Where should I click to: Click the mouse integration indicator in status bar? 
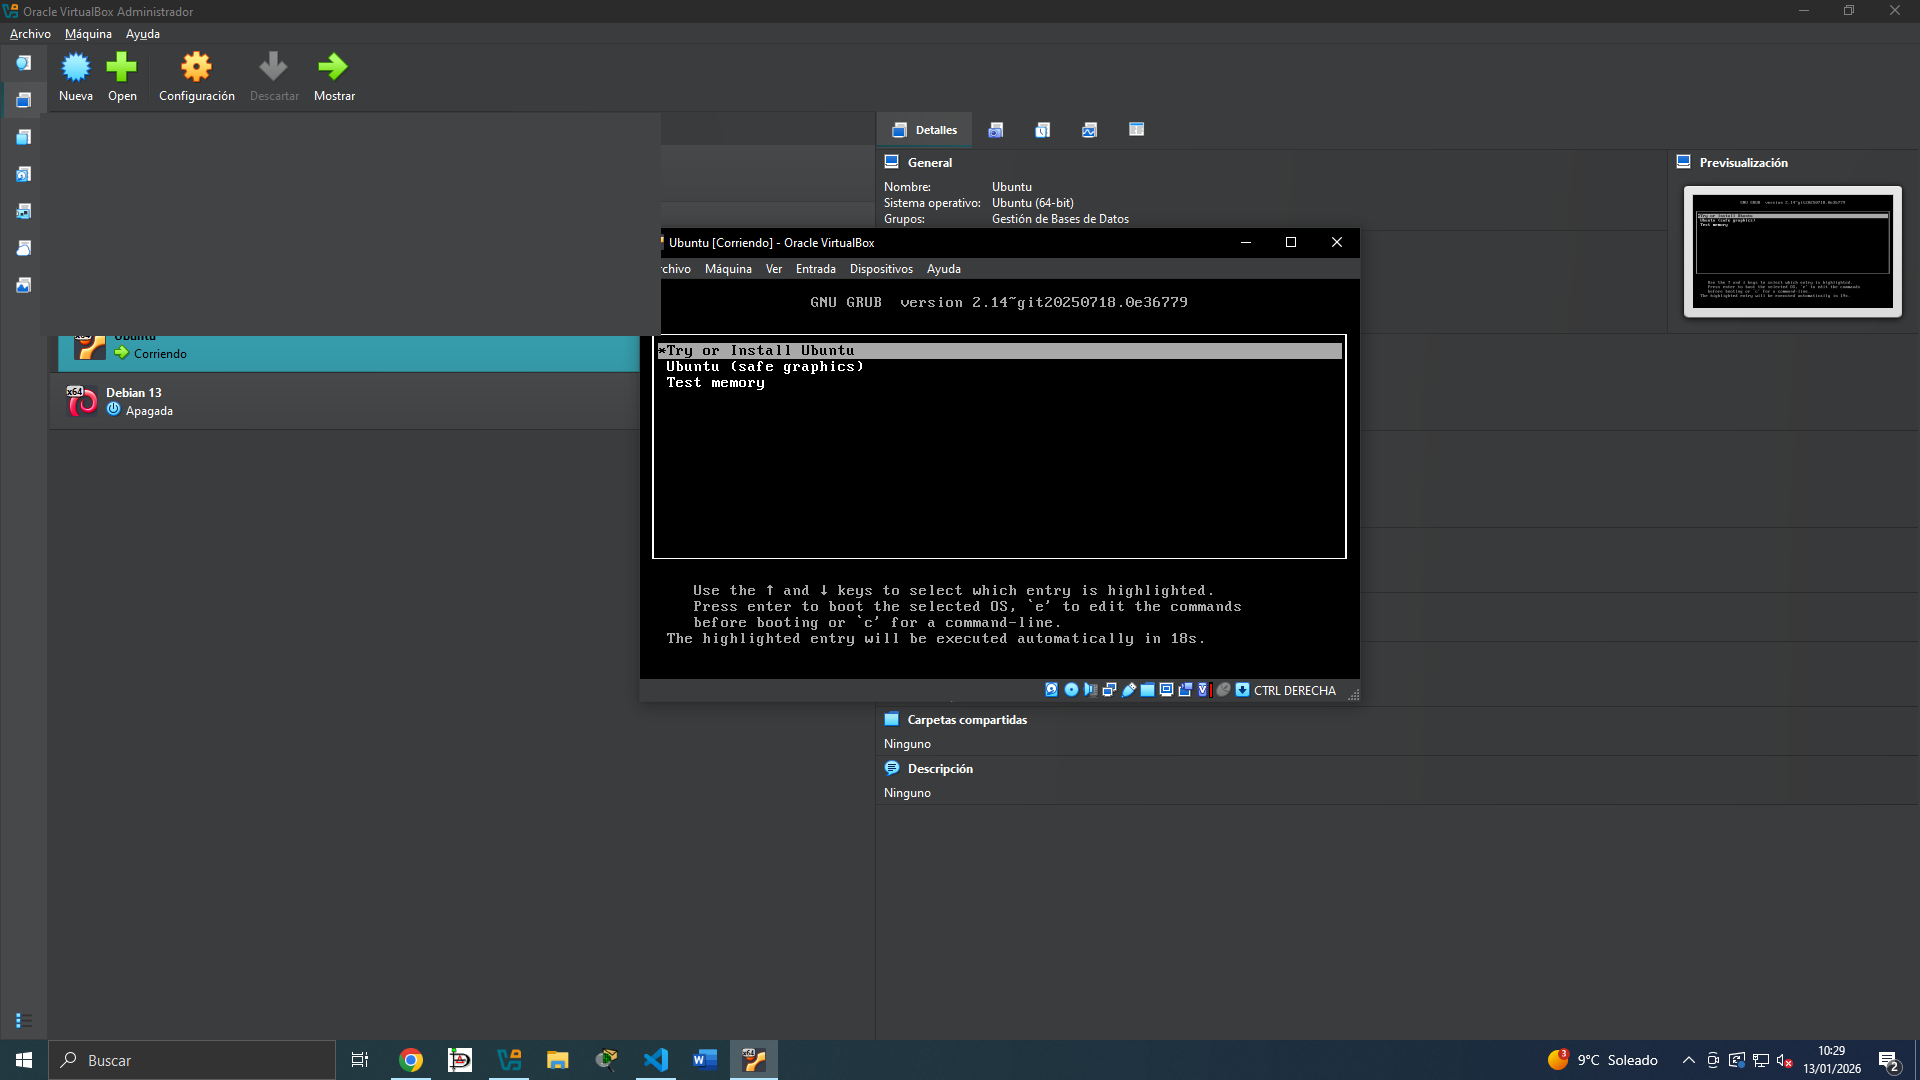click(1223, 690)
